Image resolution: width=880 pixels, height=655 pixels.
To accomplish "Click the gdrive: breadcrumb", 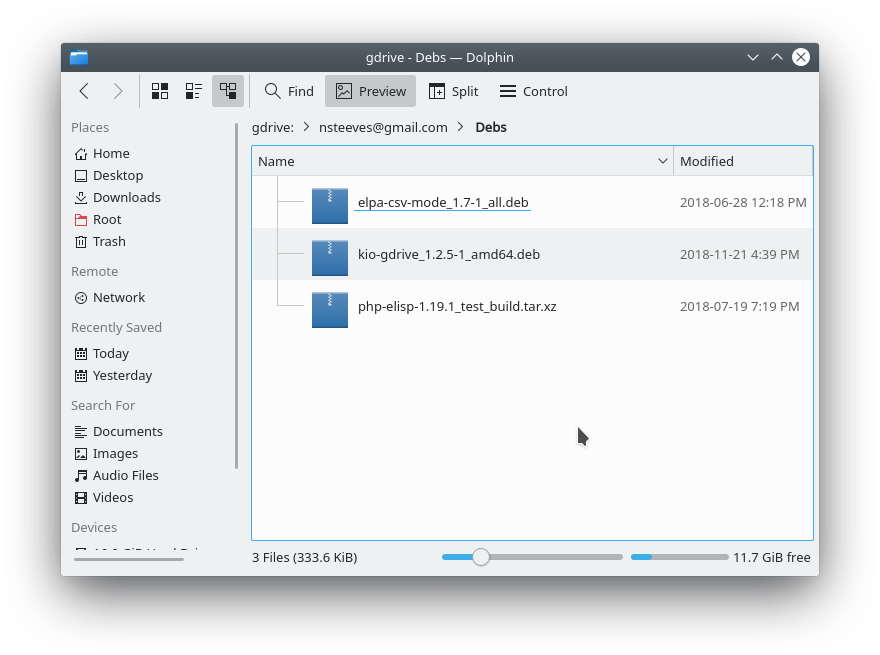I will pos(273,127).
